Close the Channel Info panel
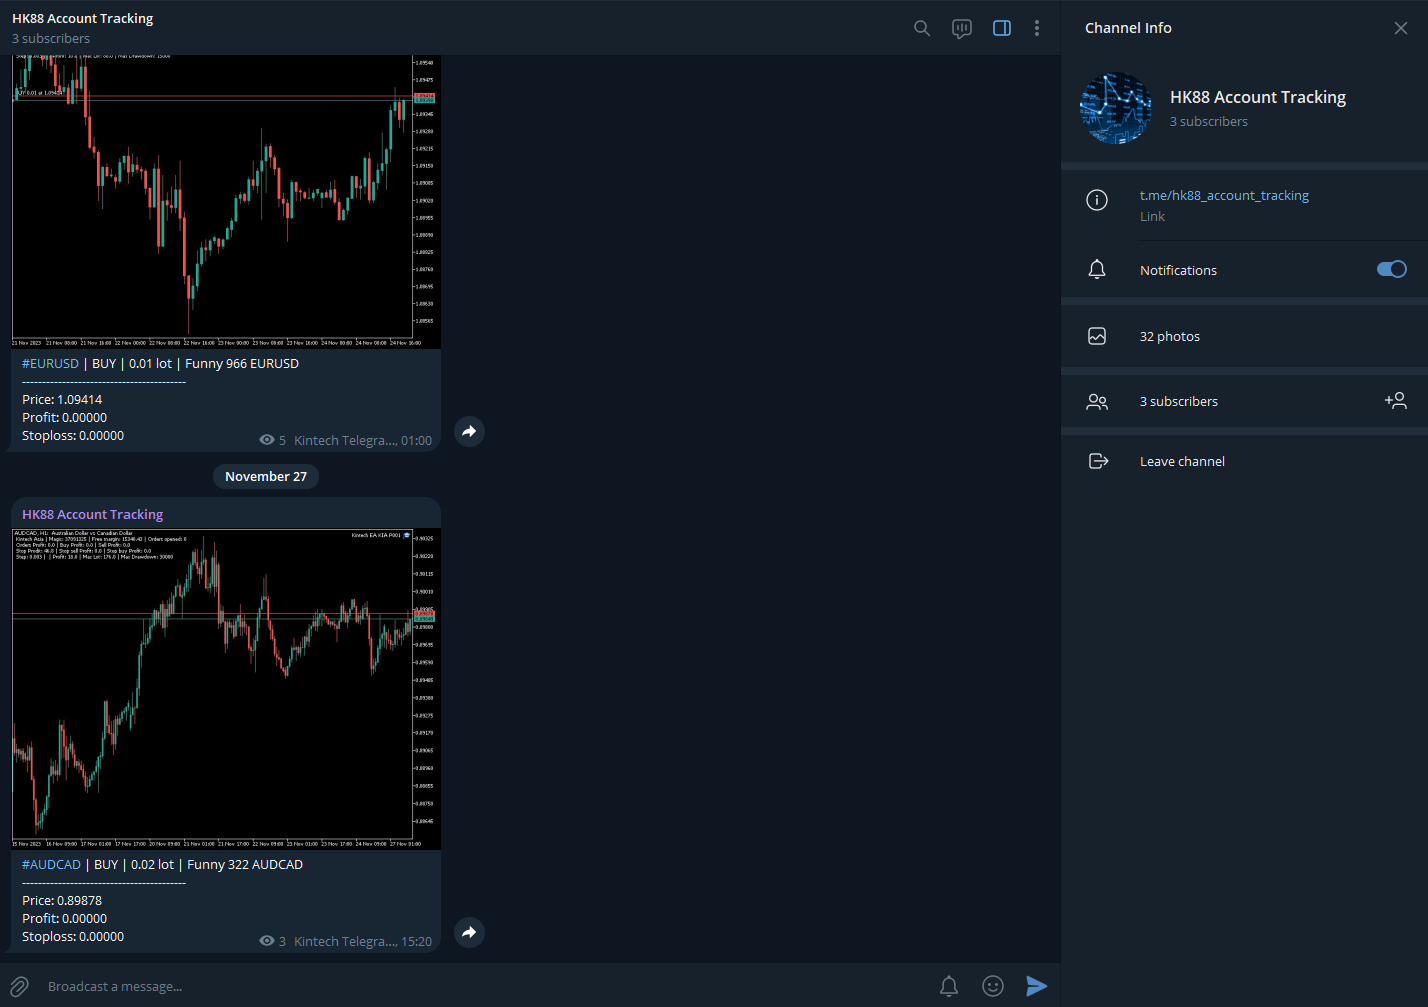Viewport: 1428px width, 1007px height. click(1401, 28)
